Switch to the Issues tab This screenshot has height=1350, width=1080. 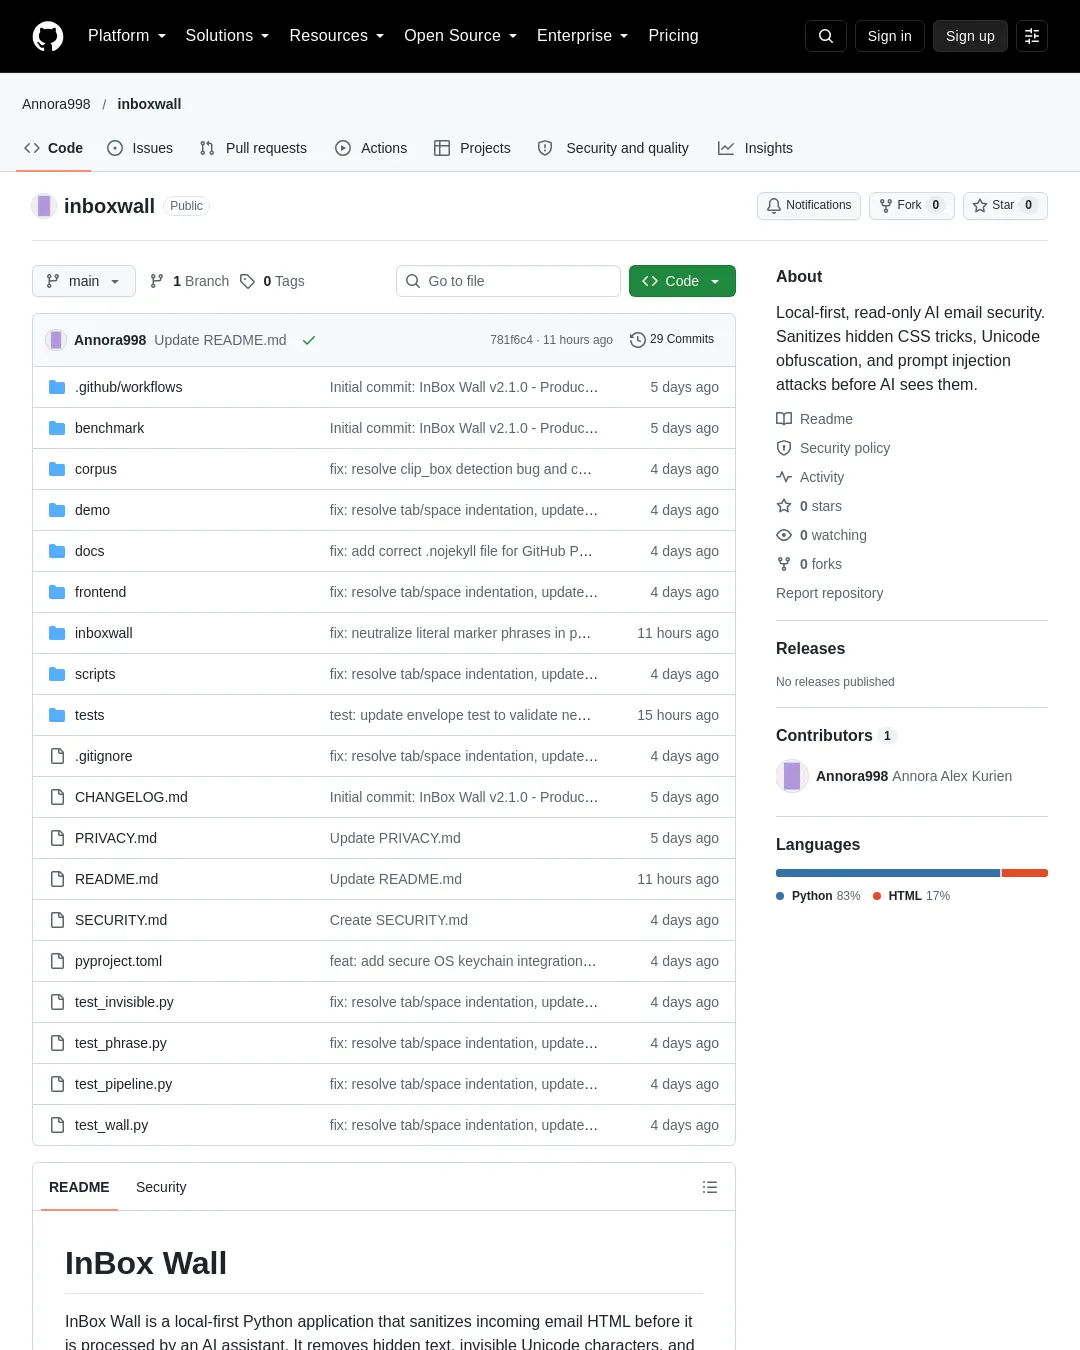140,148
